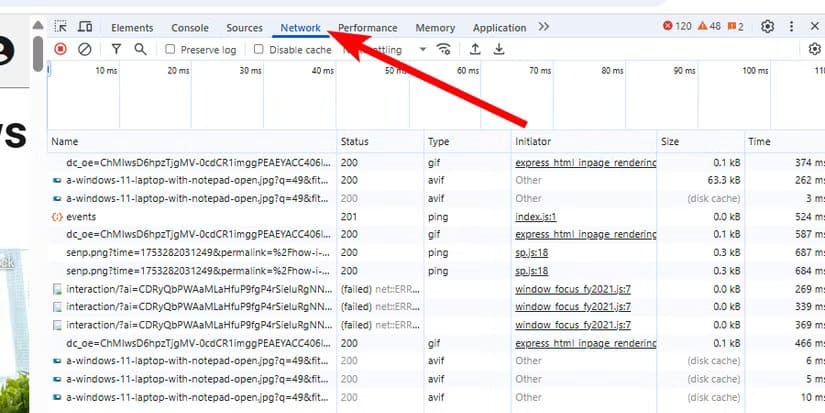This screenshot has width=825, height=413.
Task: Toggle the Disable cache checkbox
Action: pos(258,49)
